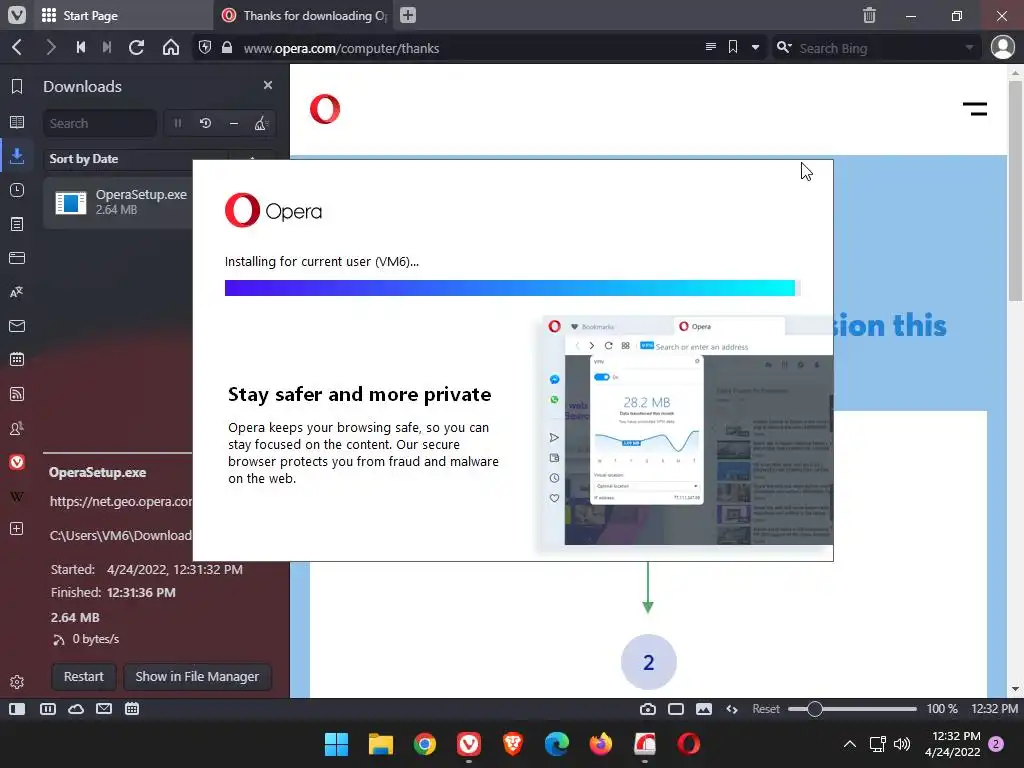Open the sync cloud status

click(76, 709)
